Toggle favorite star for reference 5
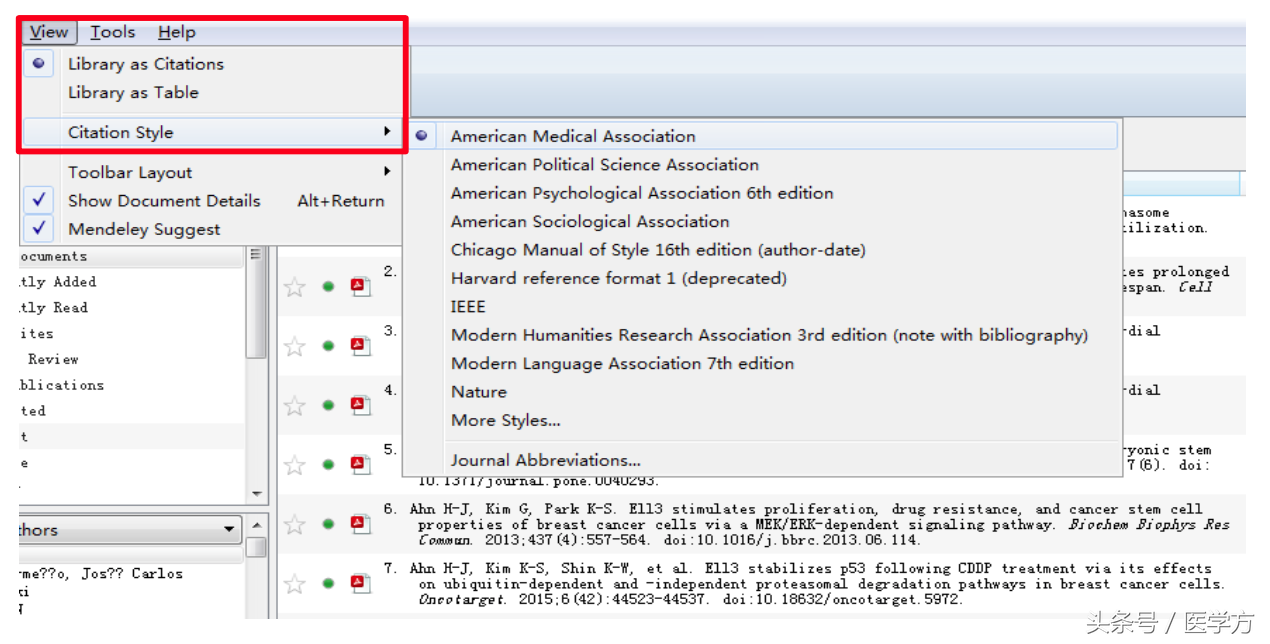This screenshot has height=644, width=1270. tap(294, 465)
